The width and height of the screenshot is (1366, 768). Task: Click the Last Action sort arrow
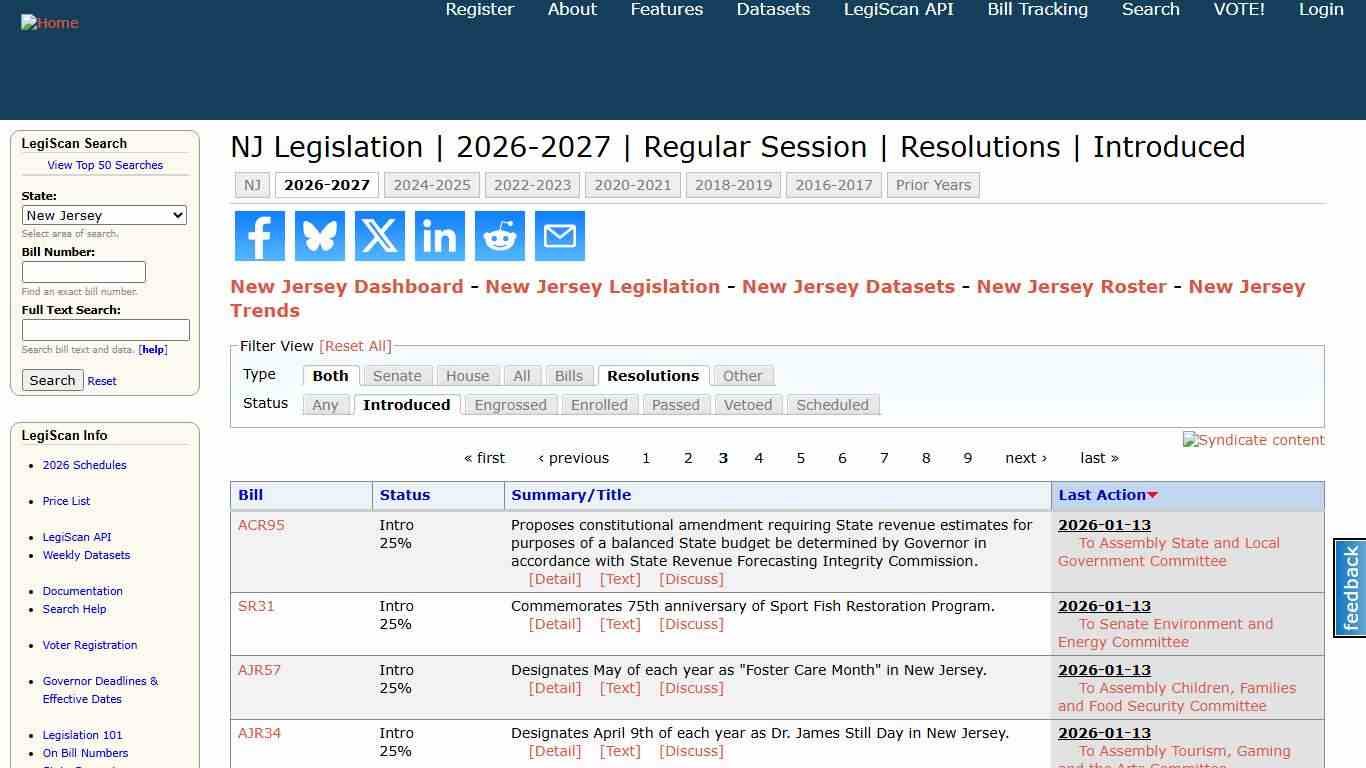[1152, 494]
